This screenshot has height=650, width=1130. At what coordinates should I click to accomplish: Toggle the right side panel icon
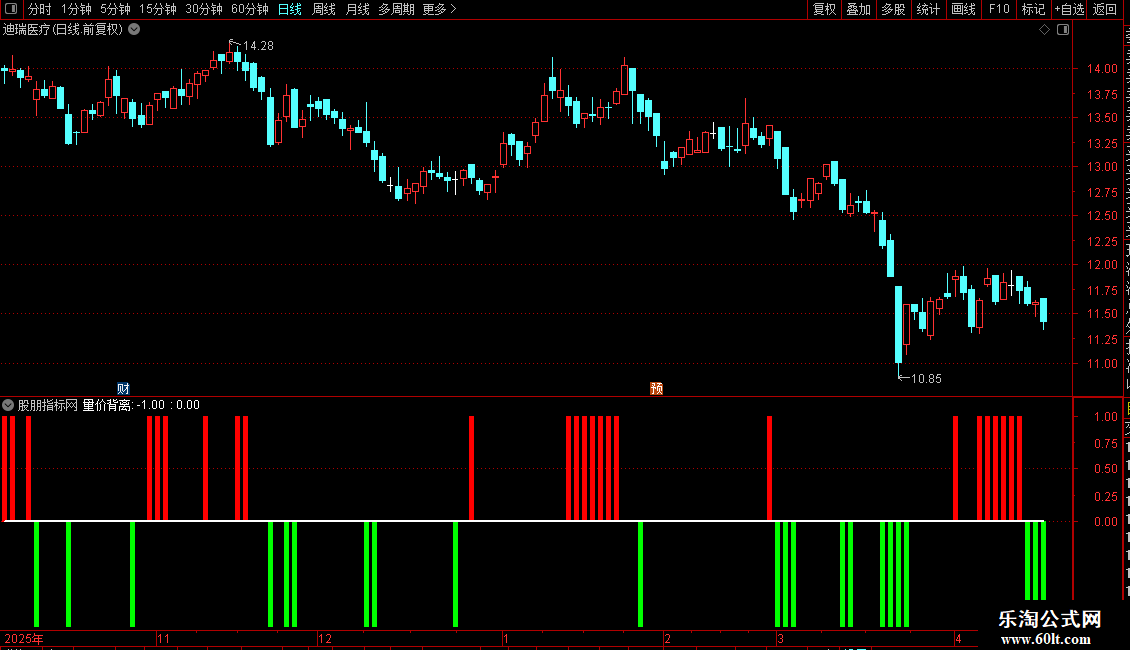tap(1063, 30)
